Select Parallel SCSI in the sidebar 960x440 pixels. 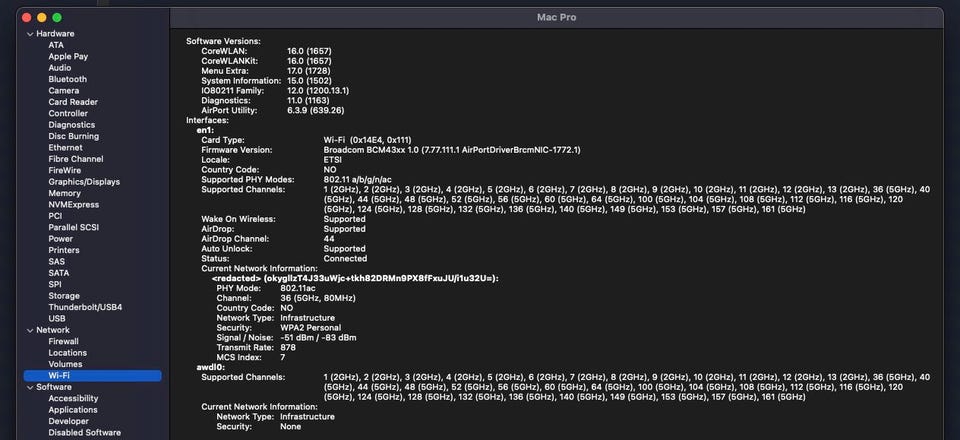pyautogui.click(x=73, y=227)
